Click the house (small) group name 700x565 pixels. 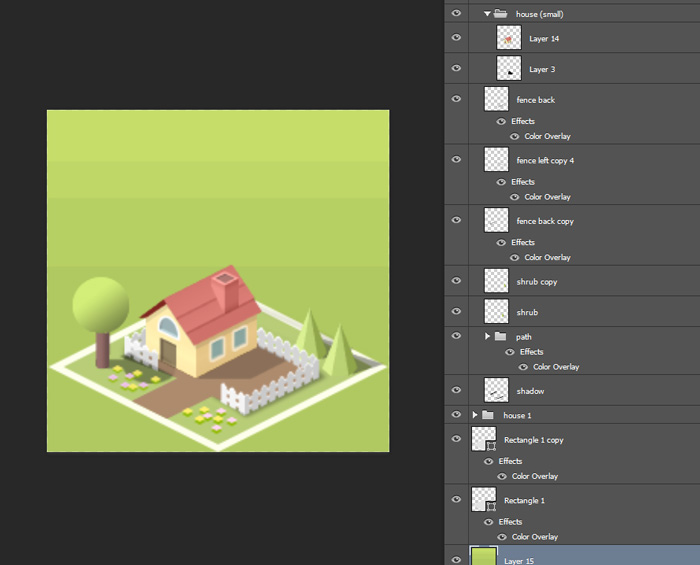click(540, 14)
